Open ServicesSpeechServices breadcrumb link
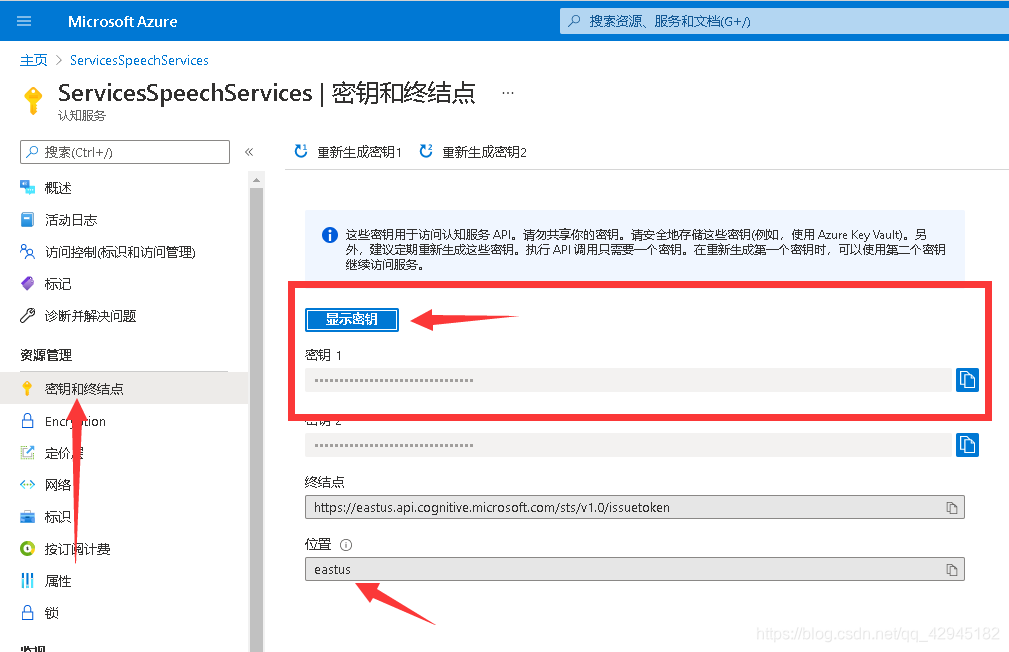Viewport: 1009px width, 652px height. [x=139, y=60]
